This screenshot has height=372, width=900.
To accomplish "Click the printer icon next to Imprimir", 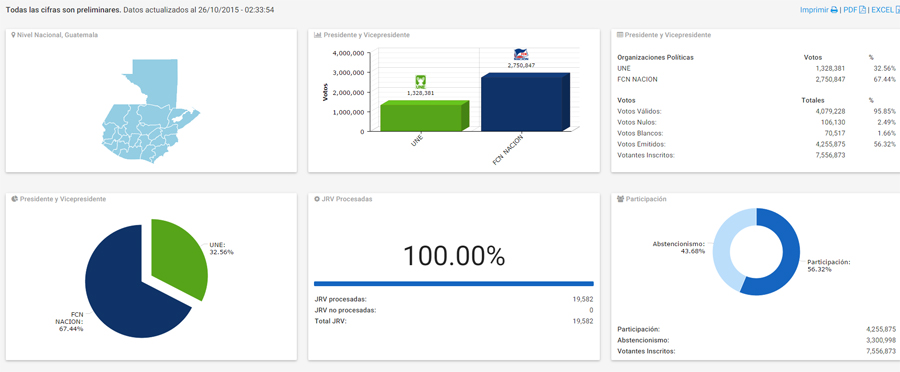I will [835, 10].
